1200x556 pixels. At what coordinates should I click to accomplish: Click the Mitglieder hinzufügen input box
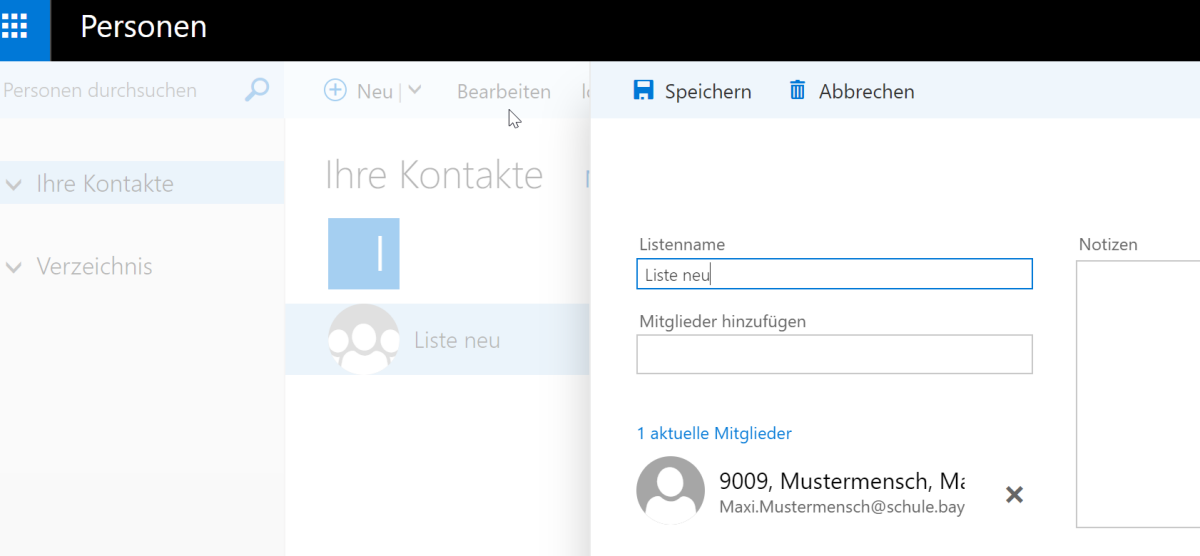click(834, 354)
